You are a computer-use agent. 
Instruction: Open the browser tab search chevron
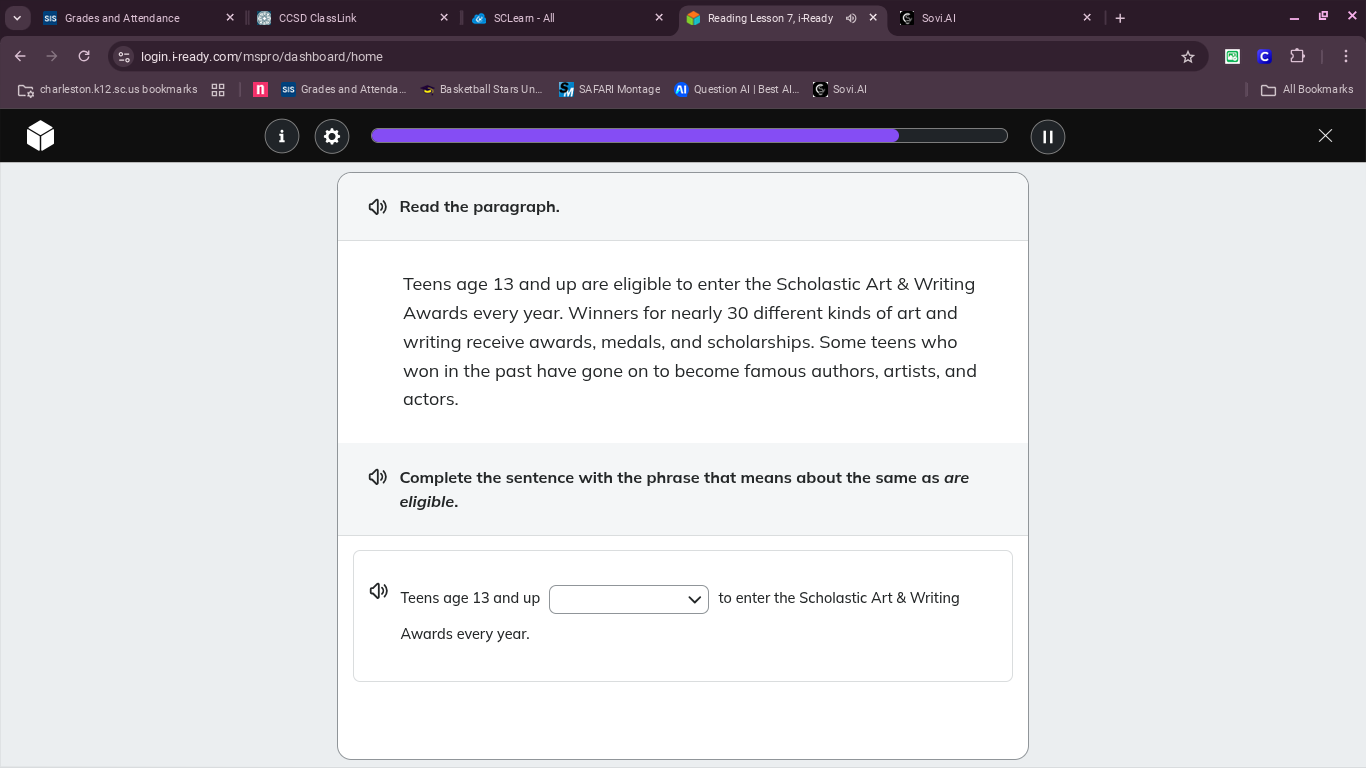click(x=17, y=17)
